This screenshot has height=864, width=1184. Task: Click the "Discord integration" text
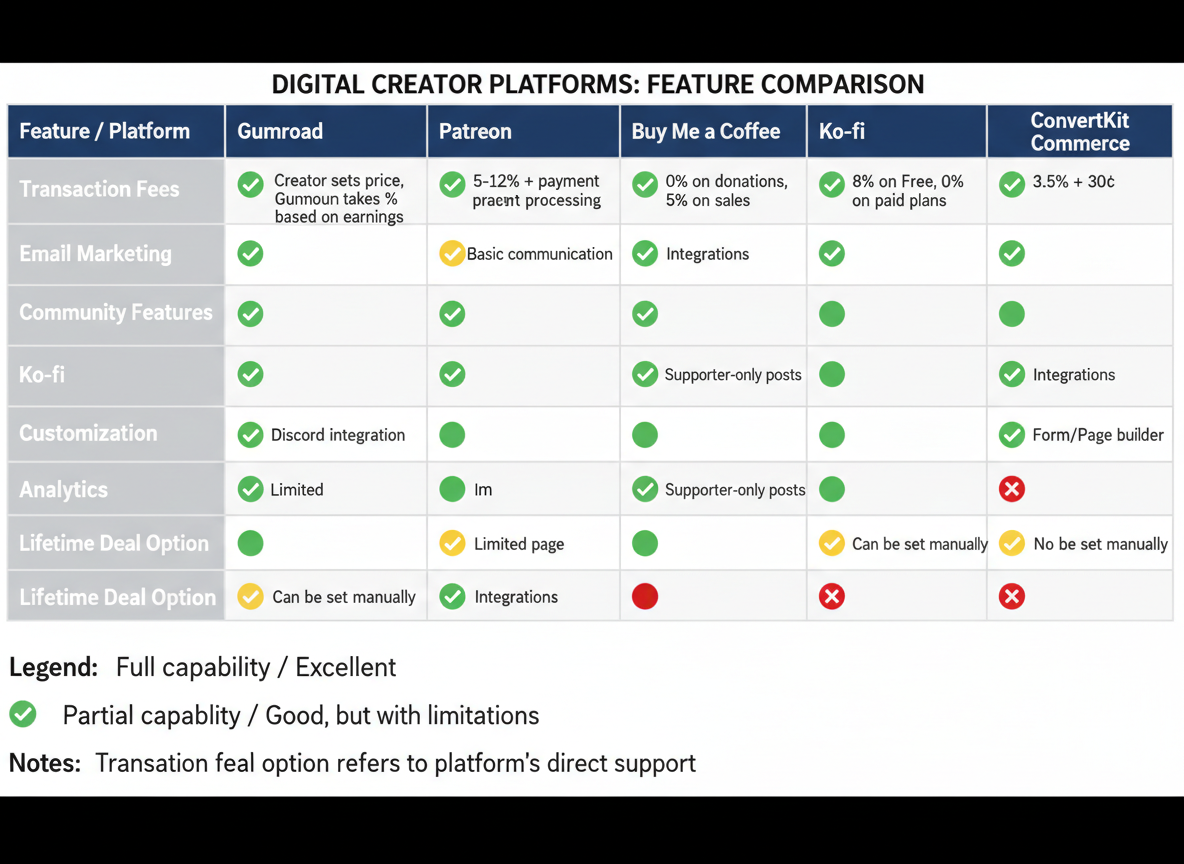point(338,435)
